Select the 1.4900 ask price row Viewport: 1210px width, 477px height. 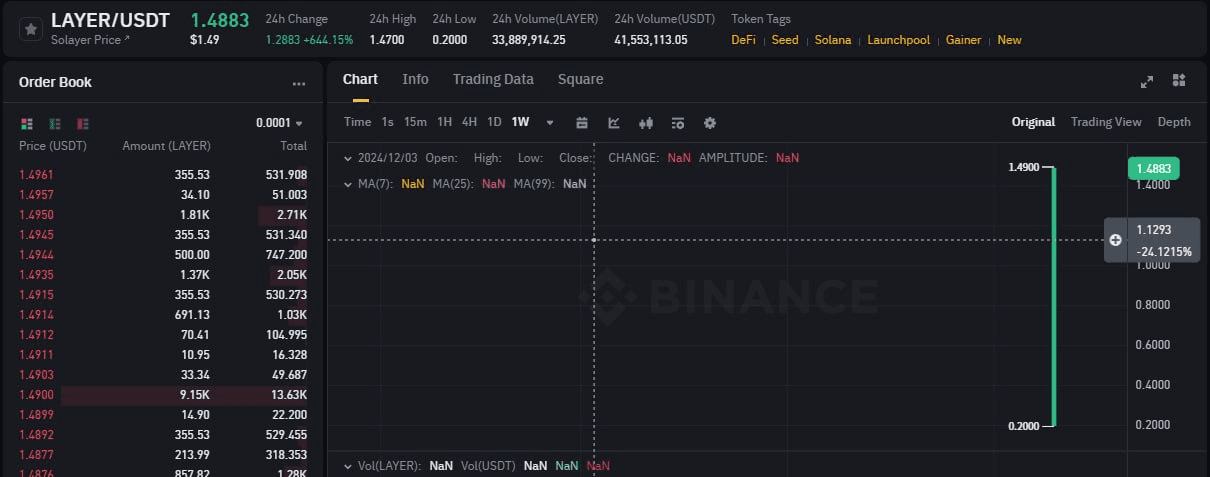(163, 395)
